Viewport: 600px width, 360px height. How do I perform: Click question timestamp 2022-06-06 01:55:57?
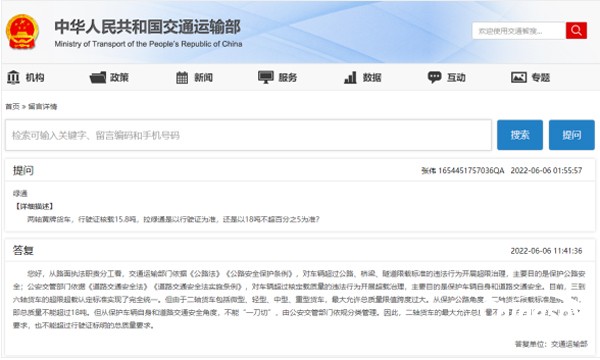click(546, 170)
